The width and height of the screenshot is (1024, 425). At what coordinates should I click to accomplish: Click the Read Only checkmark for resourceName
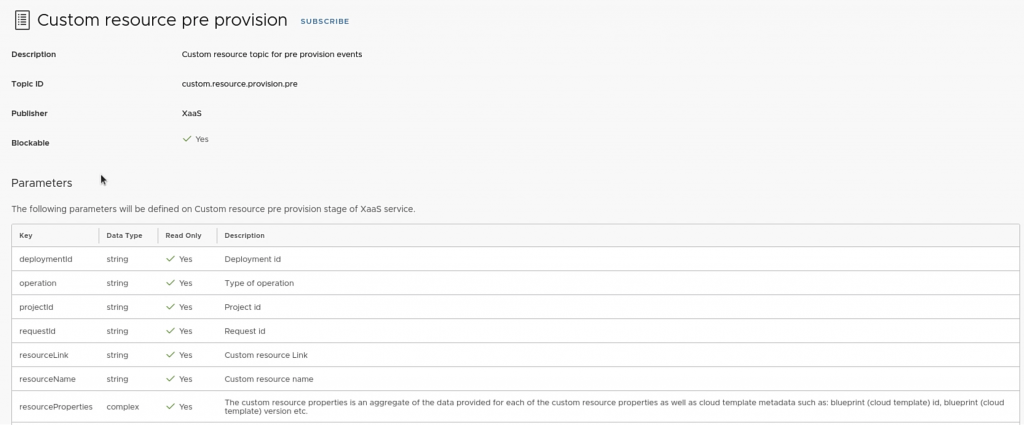pos(171,379)
